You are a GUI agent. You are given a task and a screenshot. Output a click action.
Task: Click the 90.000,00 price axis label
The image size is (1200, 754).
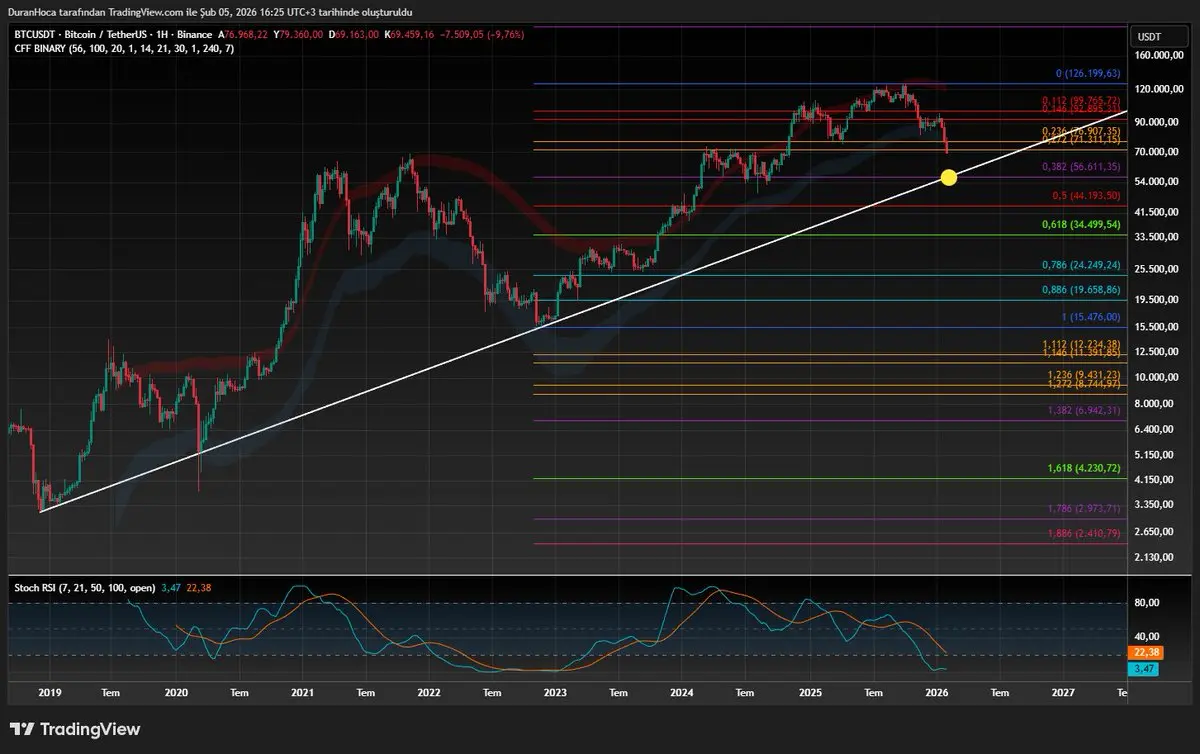pyautogui.click(x=1158, y=122)
